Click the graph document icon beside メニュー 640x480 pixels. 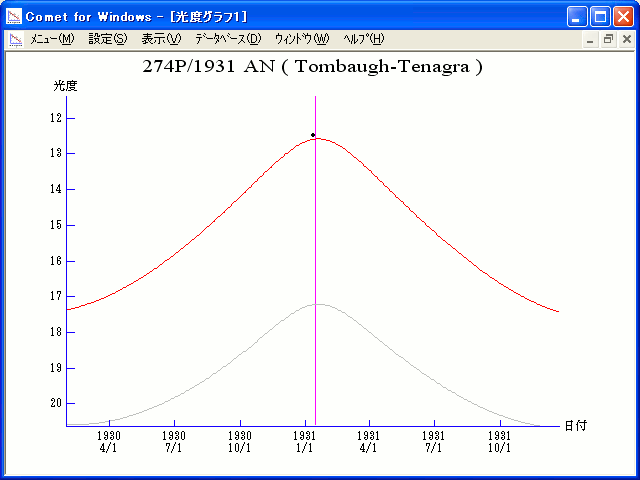15,39
